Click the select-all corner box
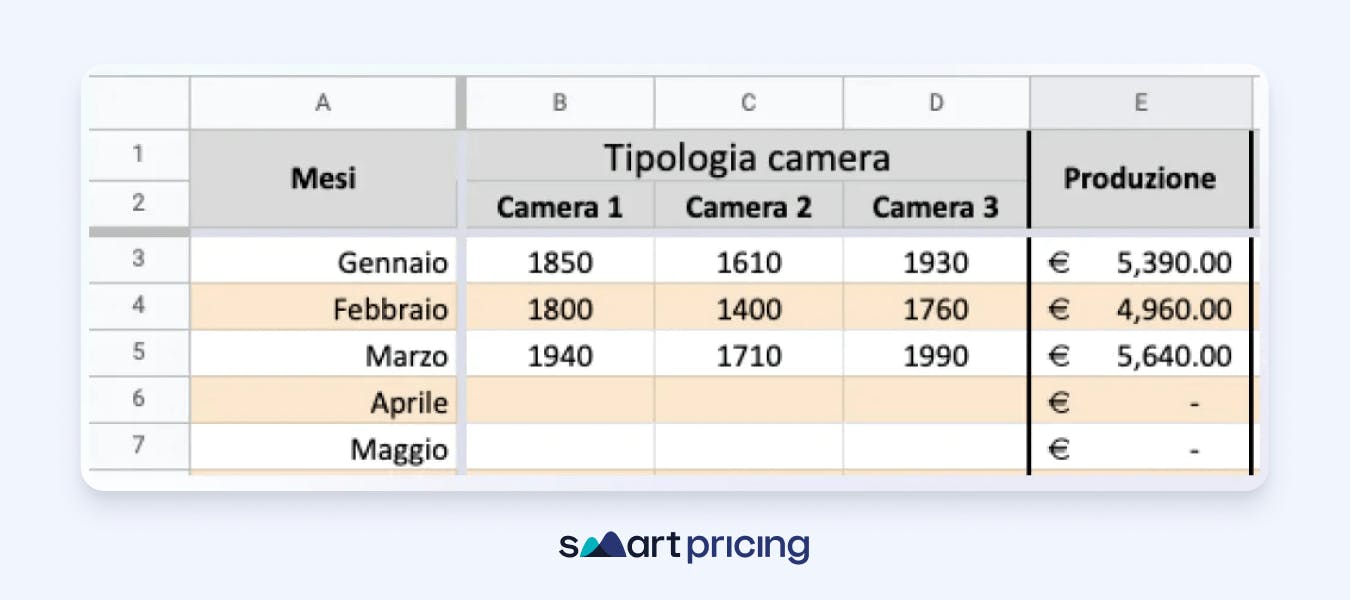 136,102
